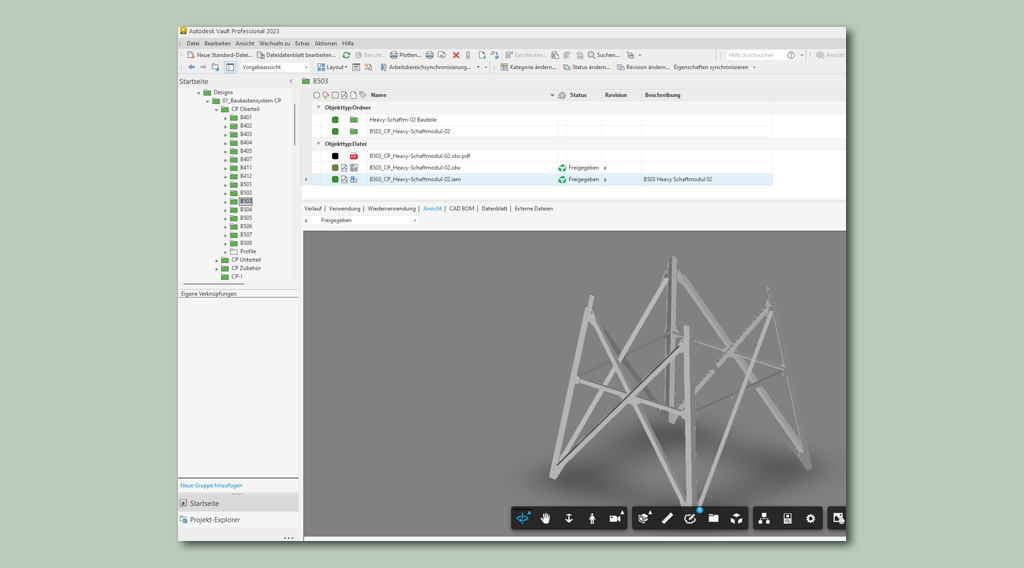Open the viewer settings gear
The height and width of the screenshot is (568, 1024).
tap(810, 518)
